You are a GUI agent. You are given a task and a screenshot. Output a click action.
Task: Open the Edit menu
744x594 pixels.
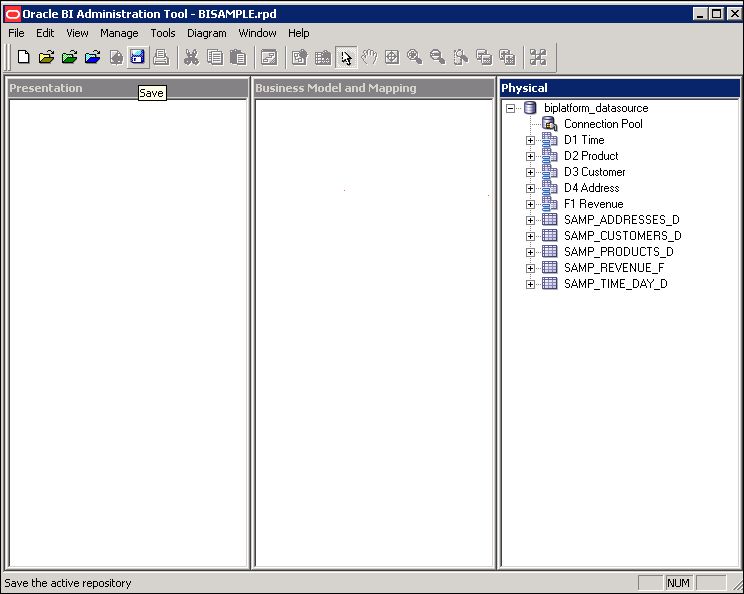coord(45,33)
